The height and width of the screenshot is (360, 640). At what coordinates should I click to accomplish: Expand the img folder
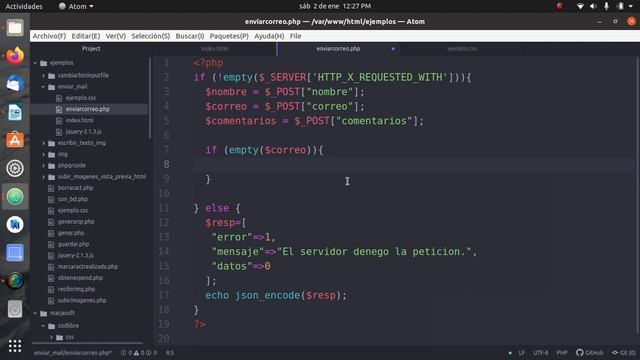[x=43, y=154]
